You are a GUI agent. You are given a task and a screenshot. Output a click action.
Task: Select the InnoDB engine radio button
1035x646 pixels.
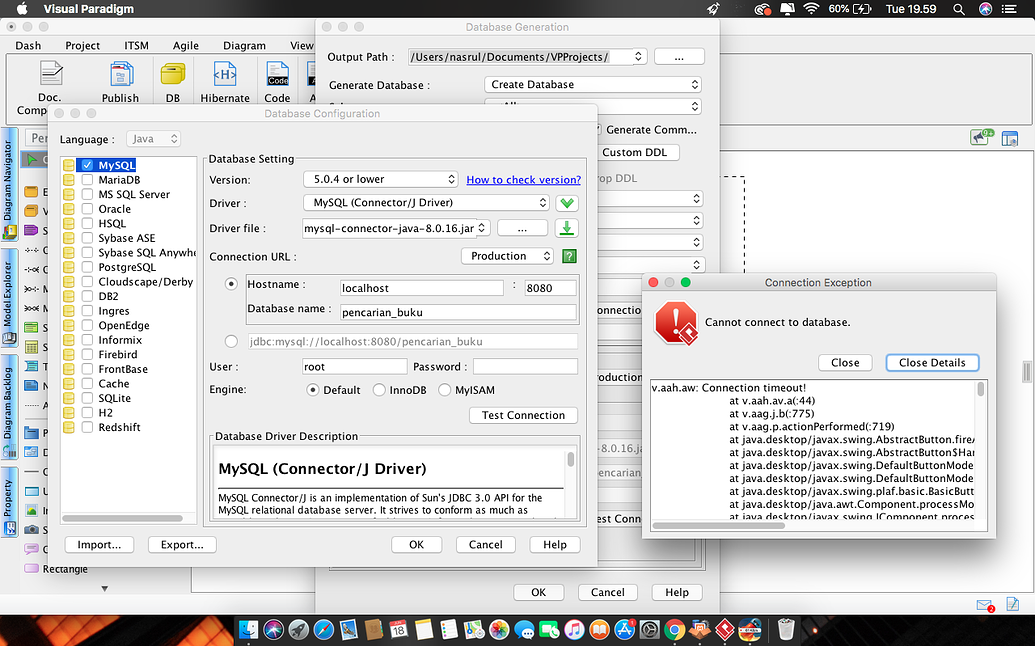[x=379, y=390]
